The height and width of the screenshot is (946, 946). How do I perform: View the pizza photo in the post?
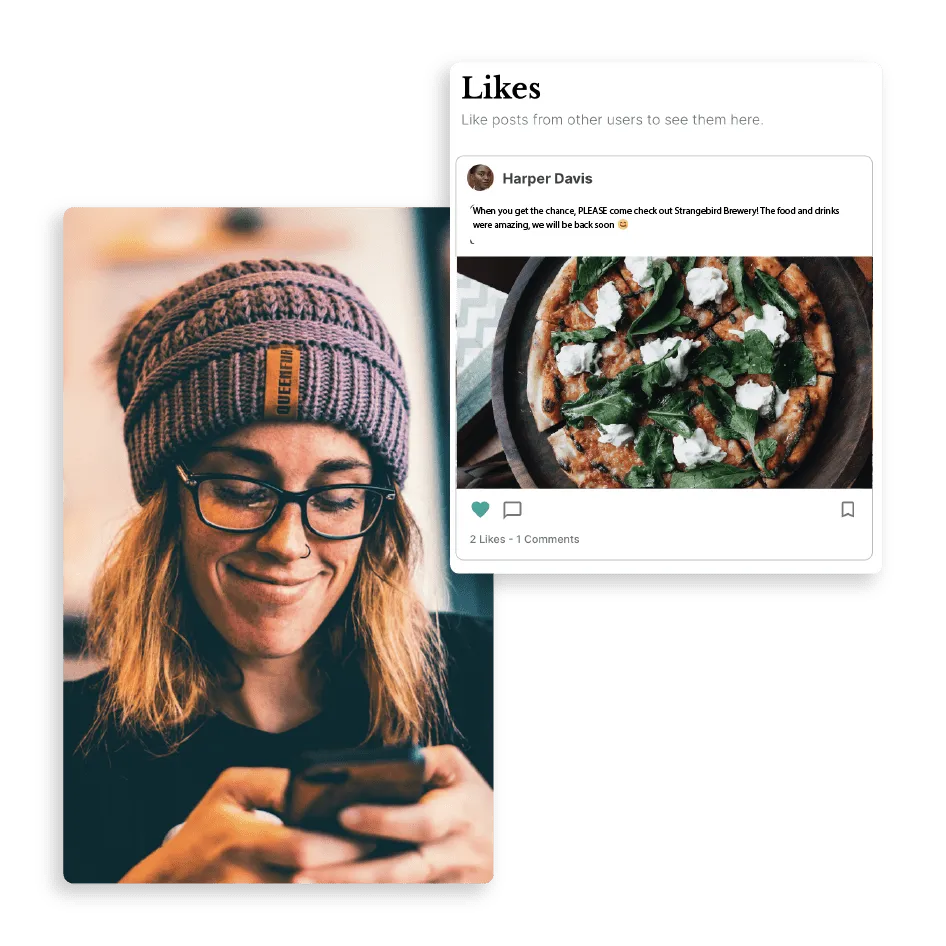click(664, 372)
